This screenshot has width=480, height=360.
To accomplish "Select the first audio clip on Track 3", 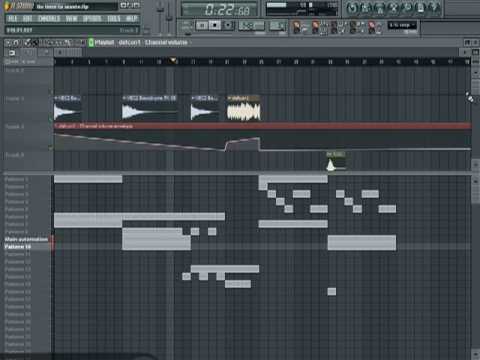I will click(67, 108).
